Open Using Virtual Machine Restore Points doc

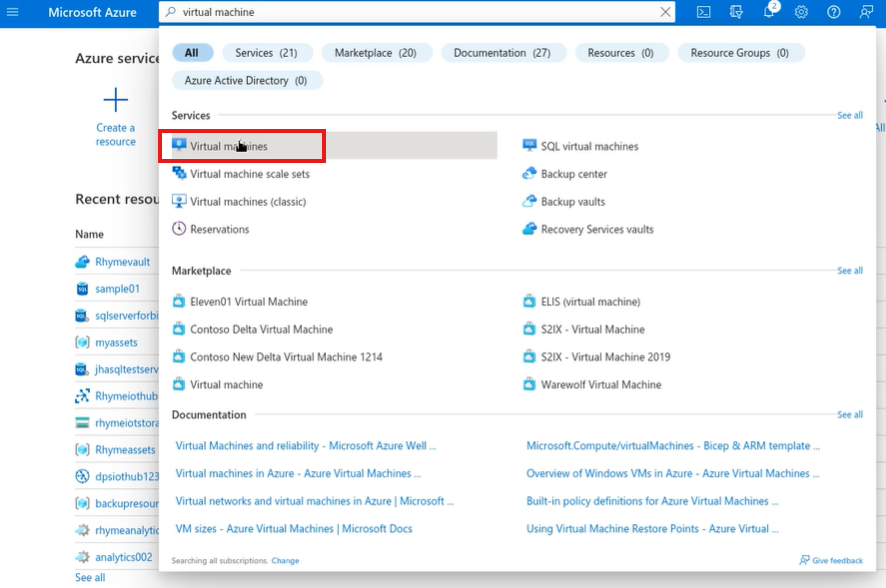(x=652, y=529)
